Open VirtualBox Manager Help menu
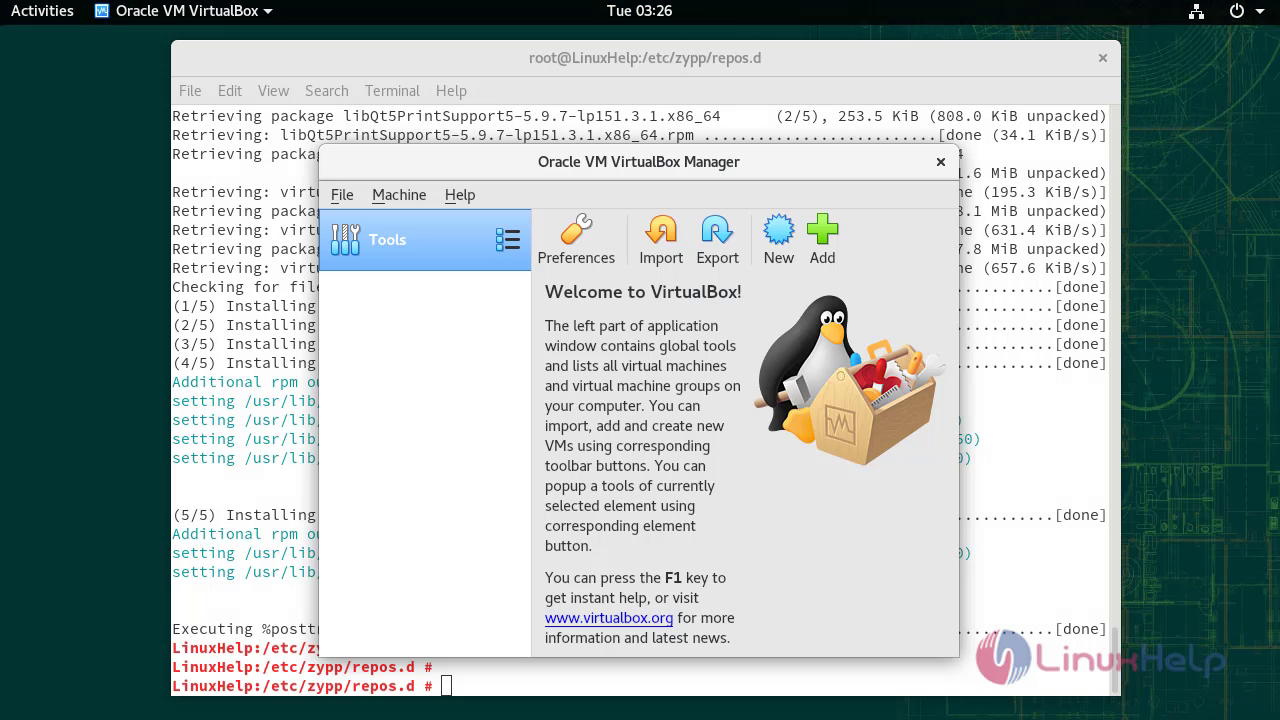The image size is (1280, 720). point(460,195)
